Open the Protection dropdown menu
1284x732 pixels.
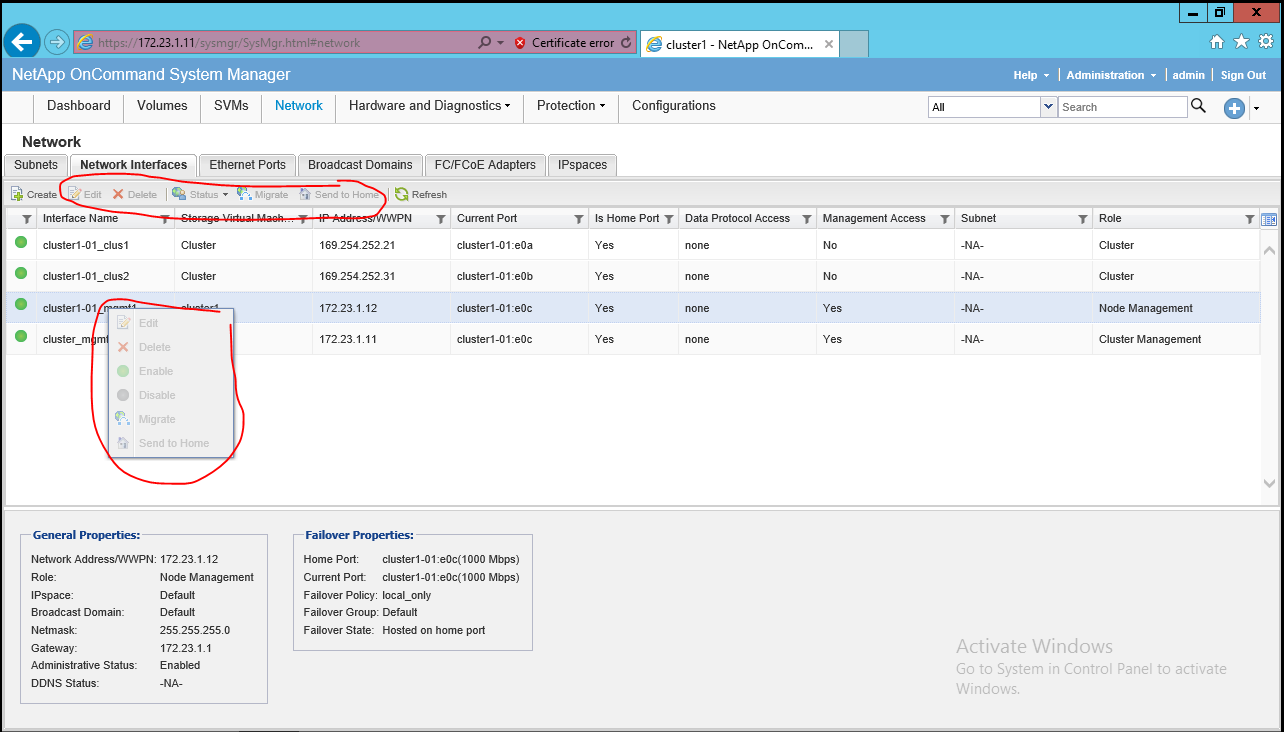click(x=570, y=106)
